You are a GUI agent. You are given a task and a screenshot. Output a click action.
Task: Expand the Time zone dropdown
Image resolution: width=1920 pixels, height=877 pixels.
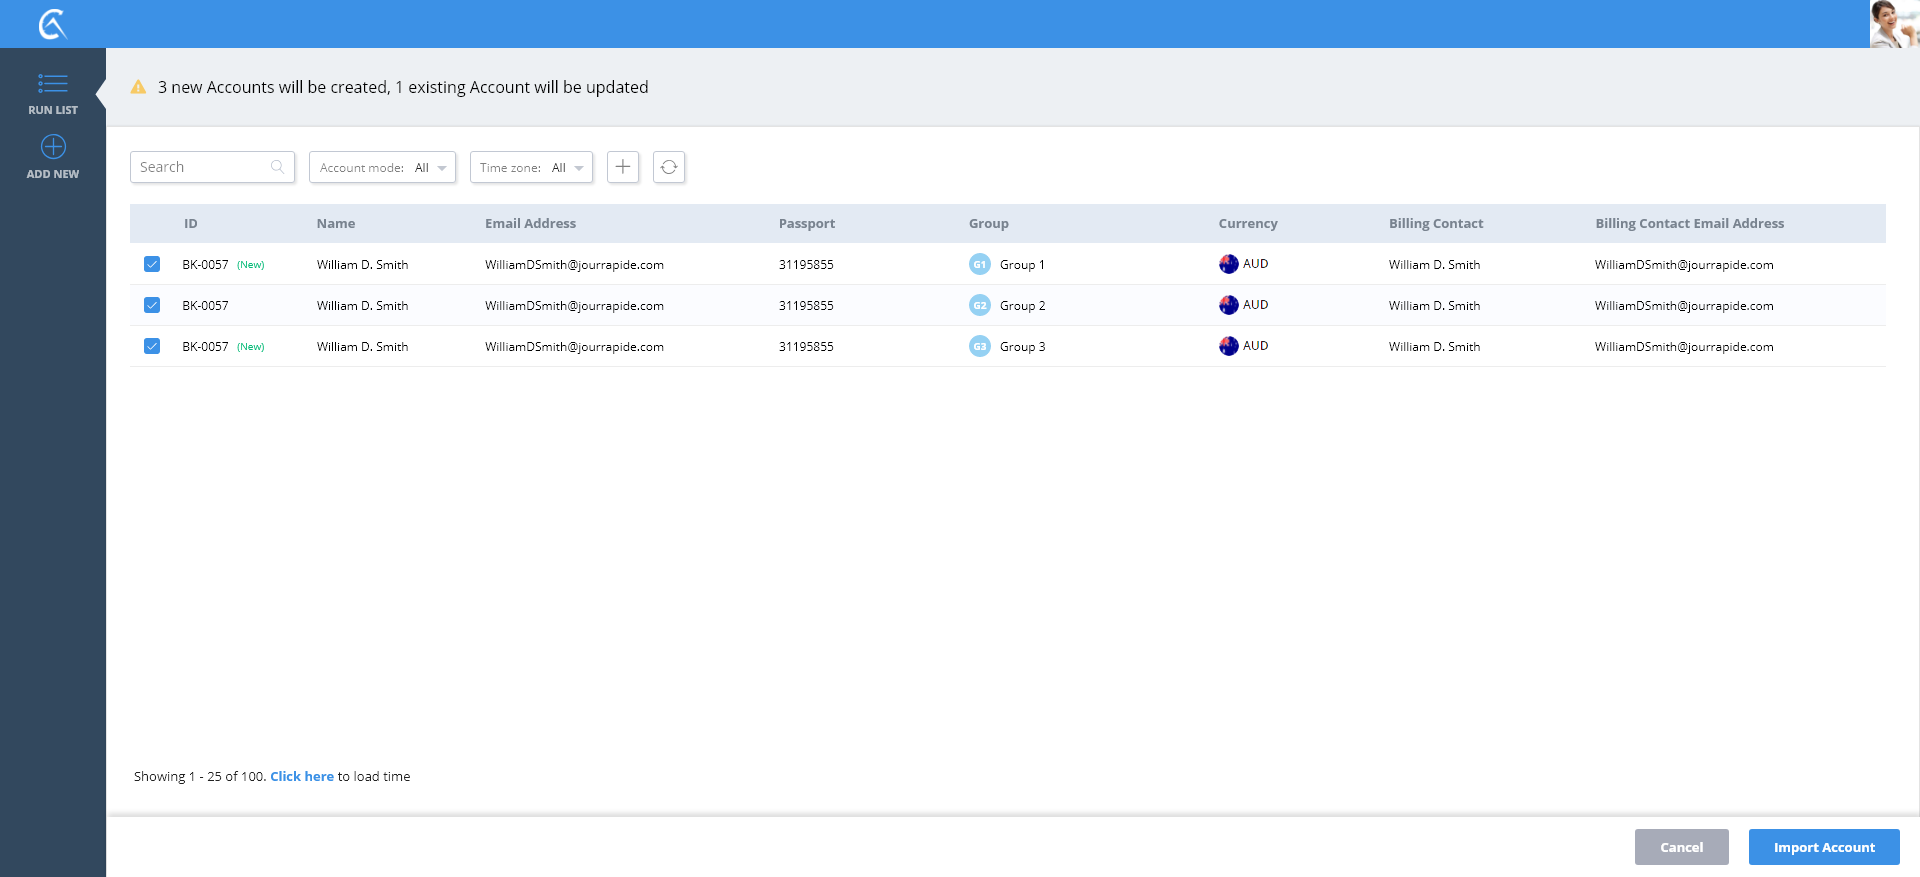tap(531, 168)
